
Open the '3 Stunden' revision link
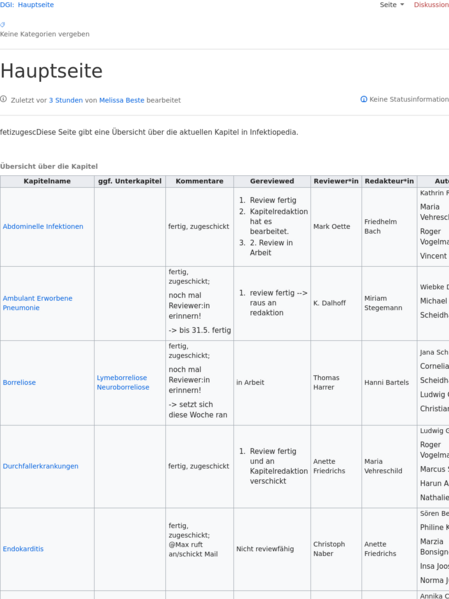pos(66,100)
